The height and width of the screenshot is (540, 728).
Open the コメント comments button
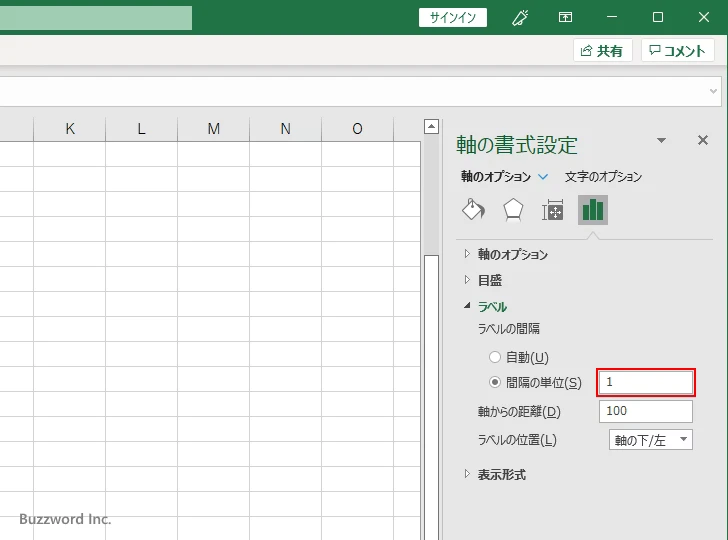coord(677,50)
